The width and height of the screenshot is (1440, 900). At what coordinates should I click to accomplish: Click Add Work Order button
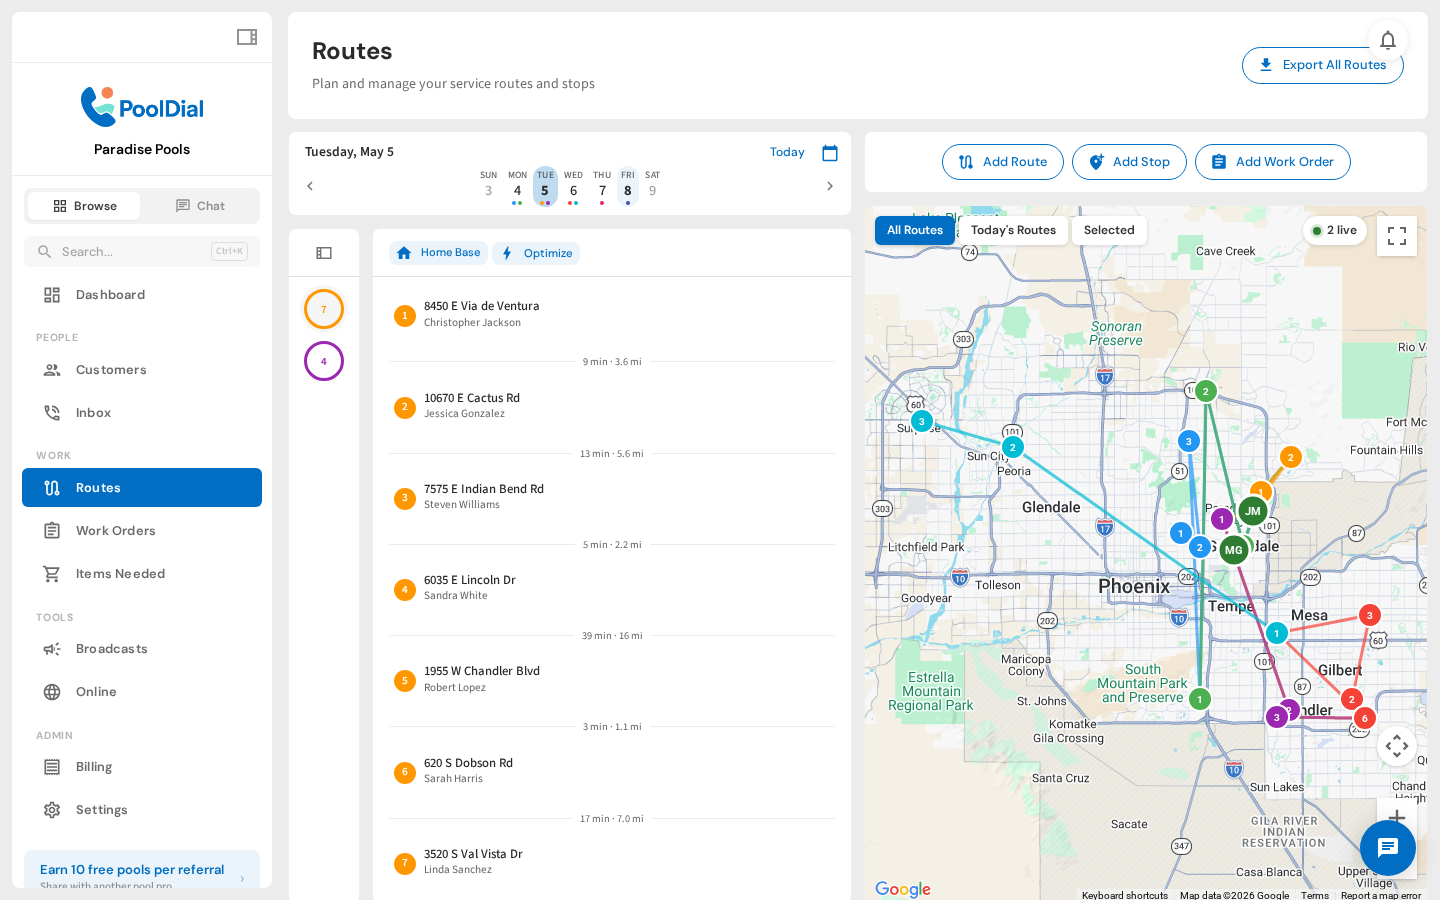click(x=1273, y=162)
